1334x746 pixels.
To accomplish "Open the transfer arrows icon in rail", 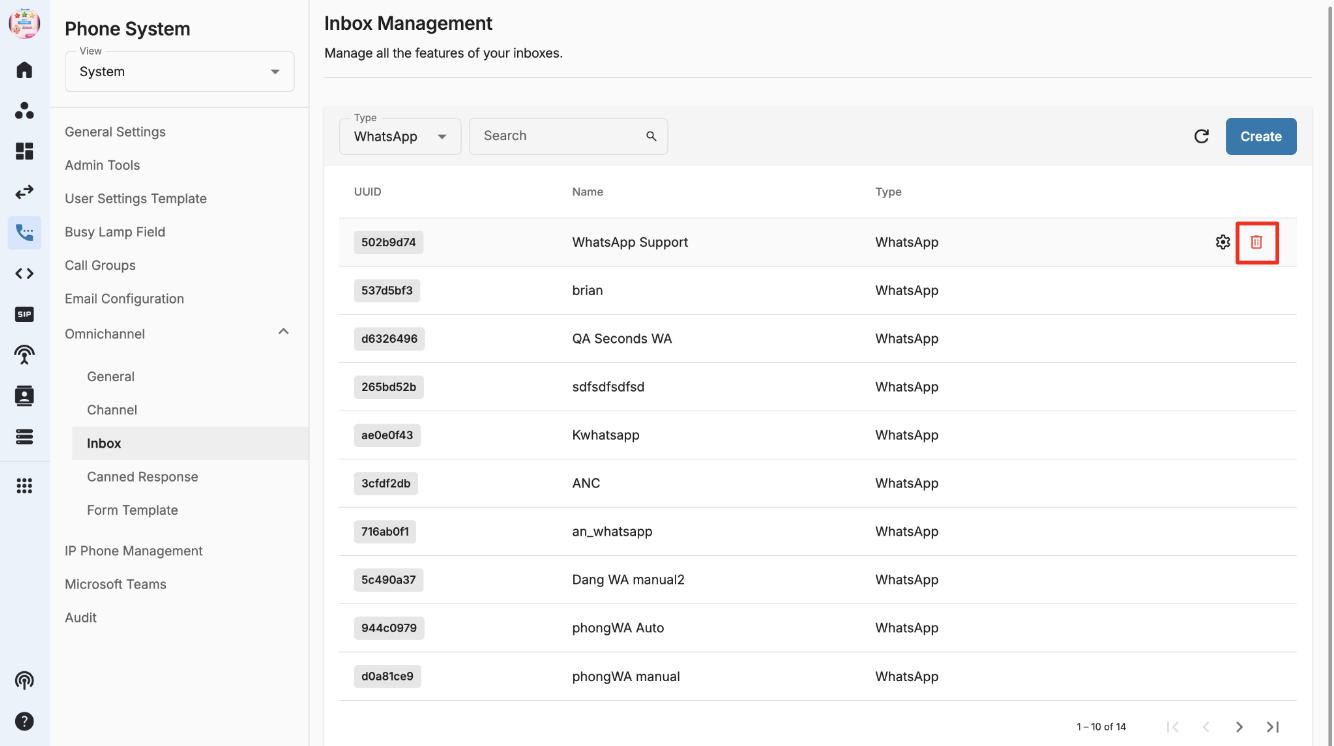I will click(x=24, y=192).
